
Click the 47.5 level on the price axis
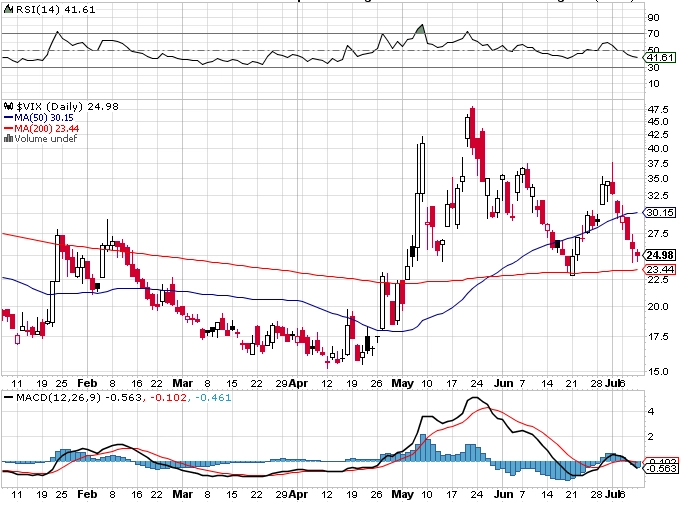pyautogui.click(x=658, y=109)
